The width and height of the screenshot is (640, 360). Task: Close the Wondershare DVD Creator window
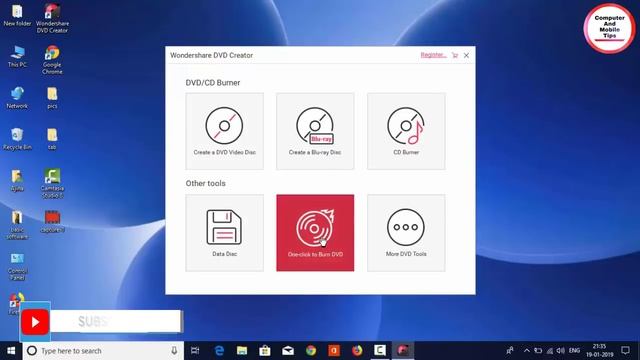[466, 55]
